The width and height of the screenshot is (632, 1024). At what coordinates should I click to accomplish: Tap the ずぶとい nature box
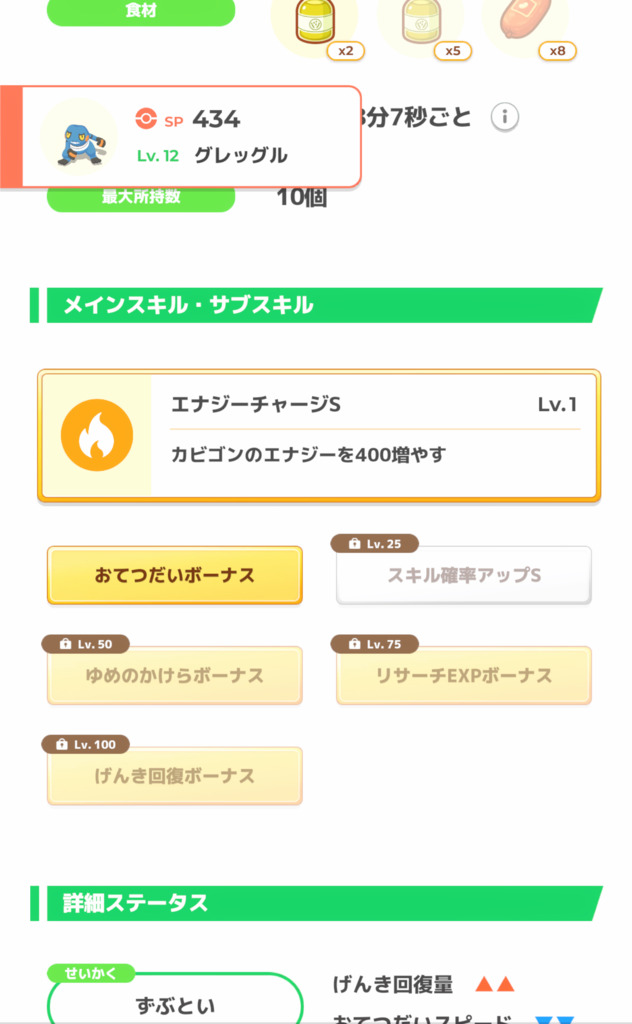tap(175, 1004)
